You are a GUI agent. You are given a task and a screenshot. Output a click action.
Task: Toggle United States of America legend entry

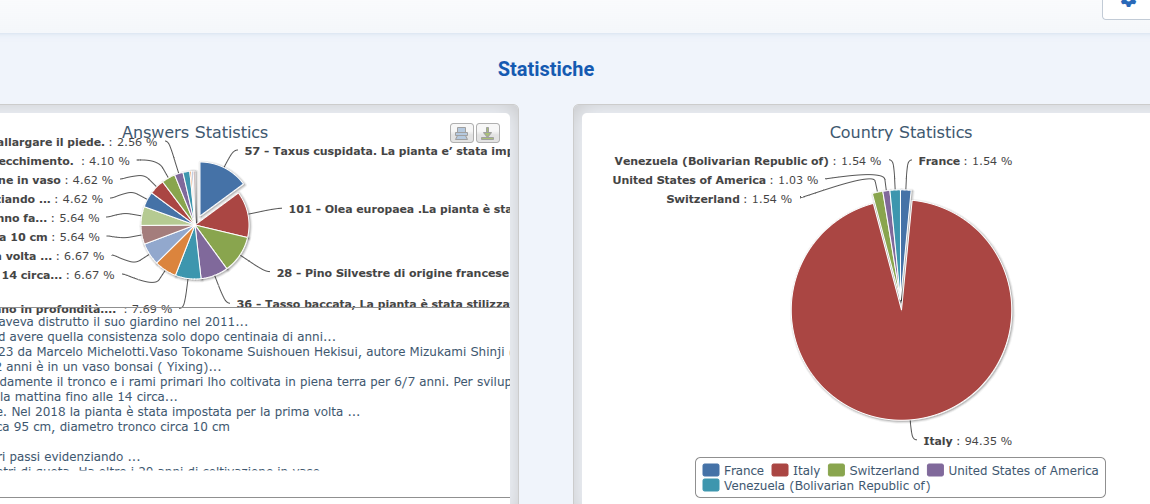coord(1012,470)
